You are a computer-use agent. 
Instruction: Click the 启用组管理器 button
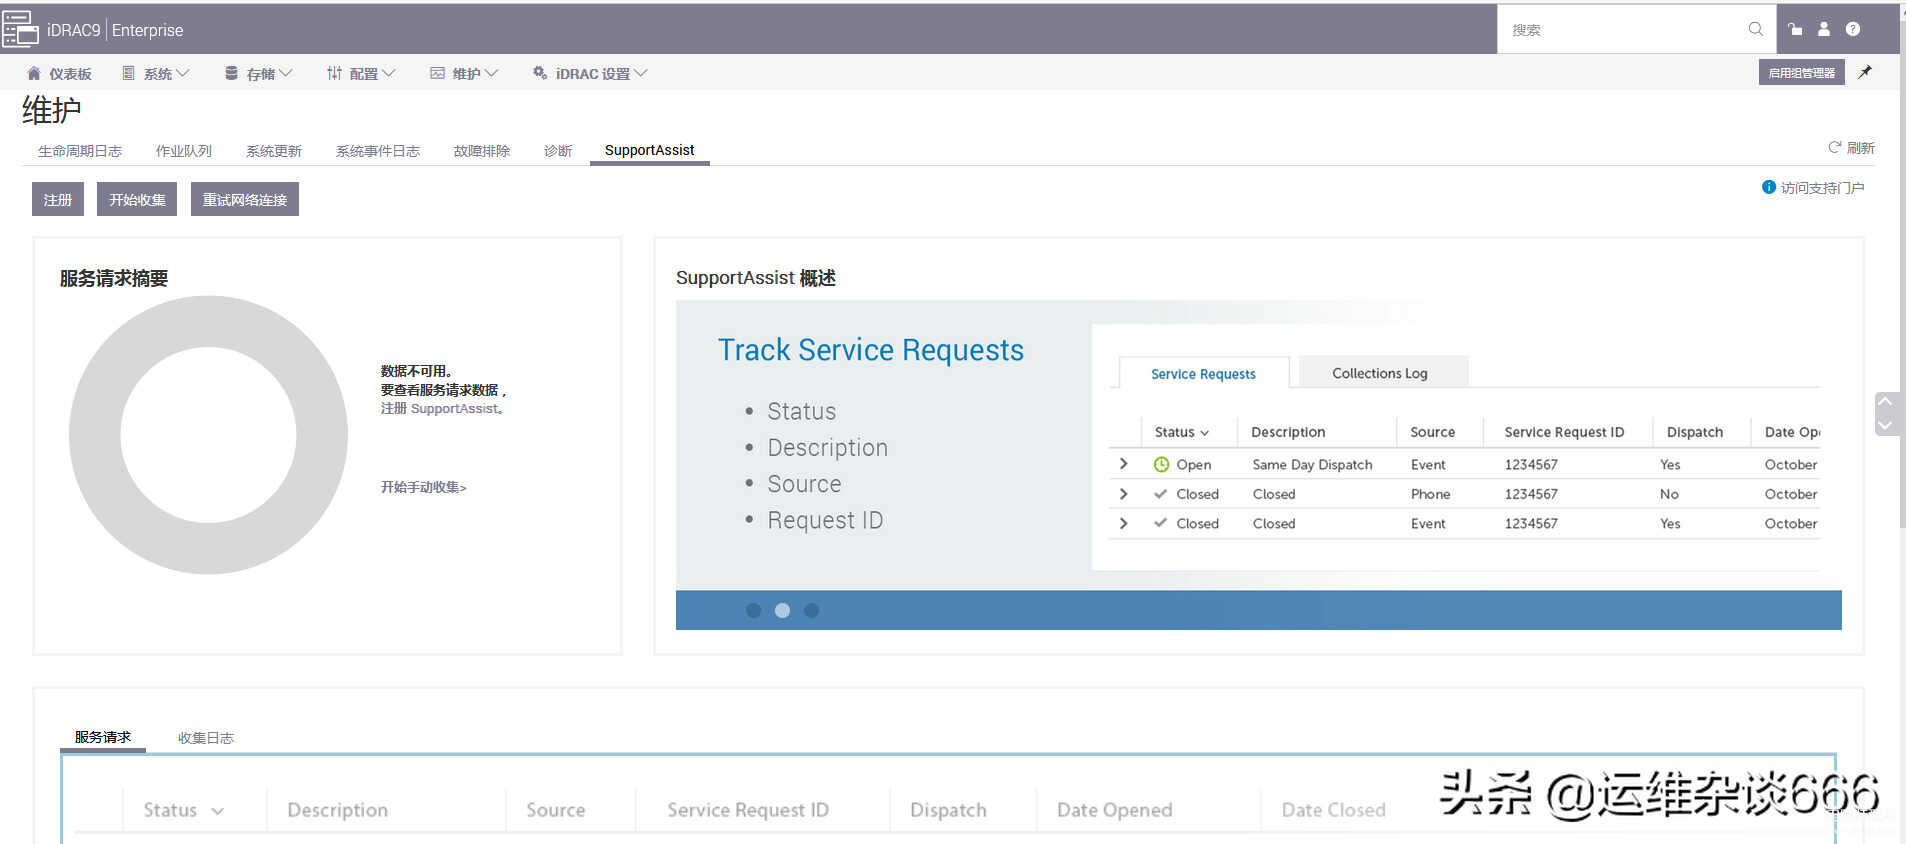click(1802, 72)
